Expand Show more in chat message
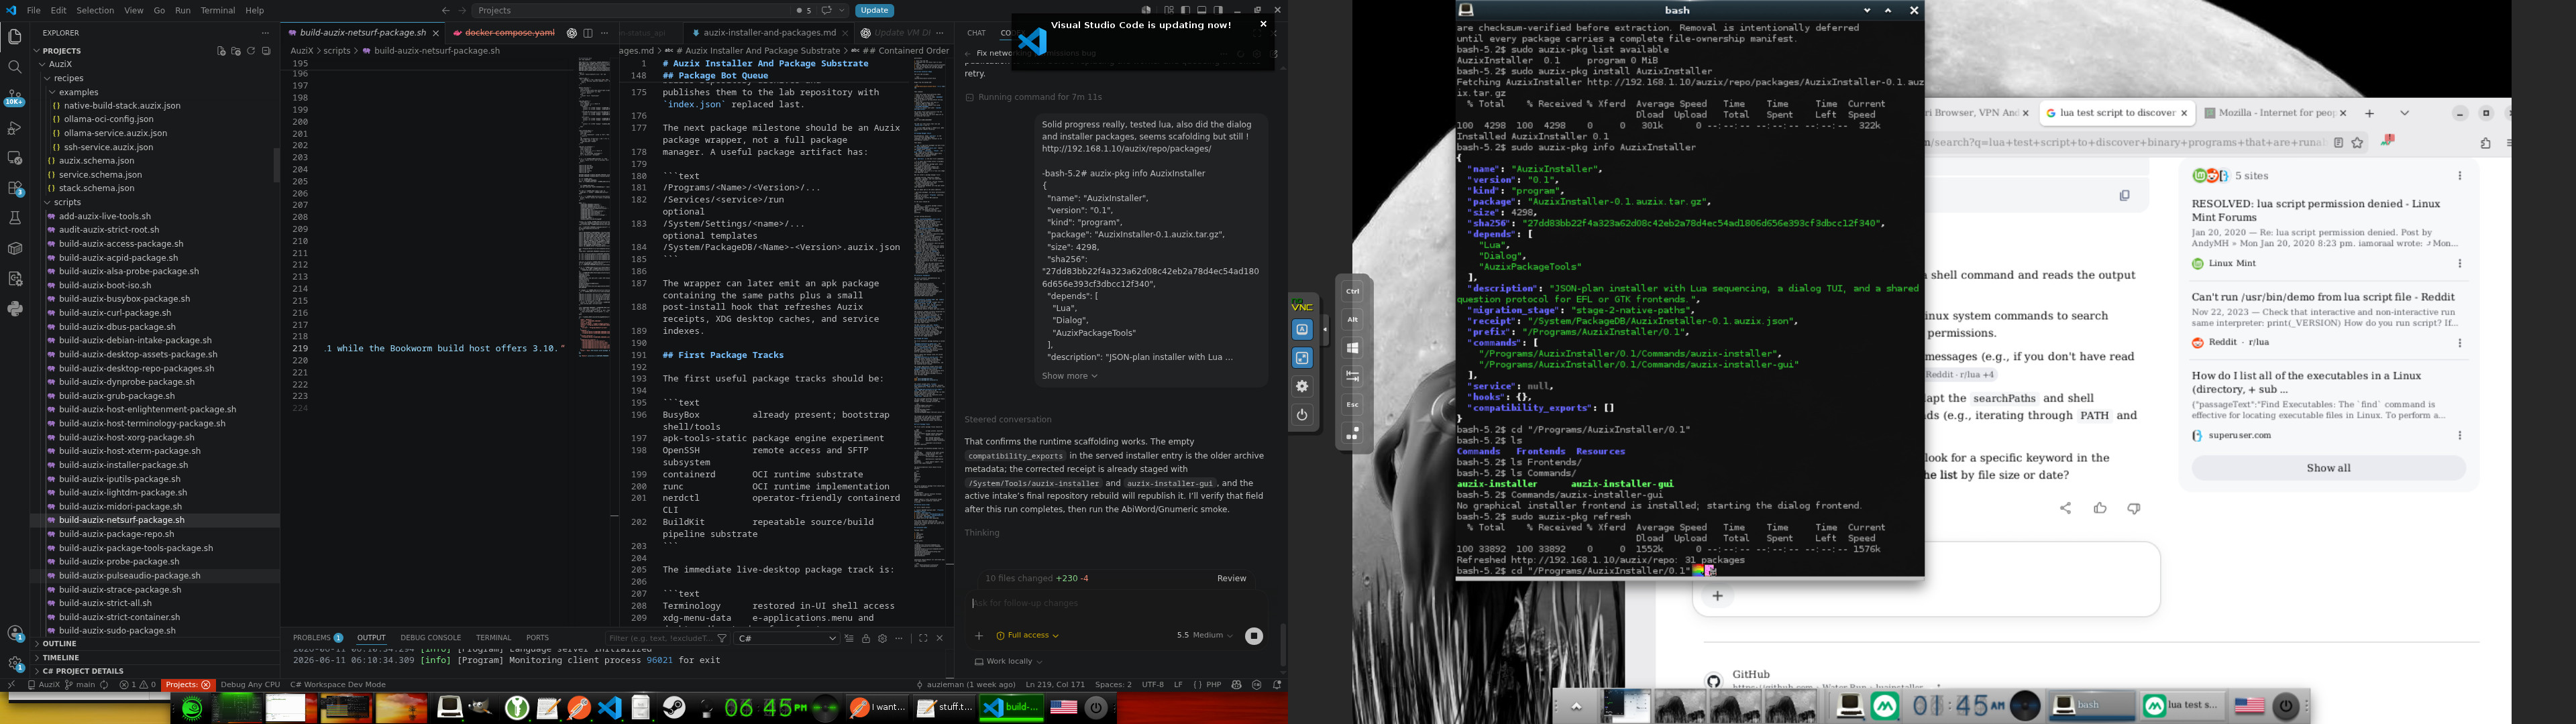The width and height of the screenshot is (2576, 724). (x=1070, y=376)
